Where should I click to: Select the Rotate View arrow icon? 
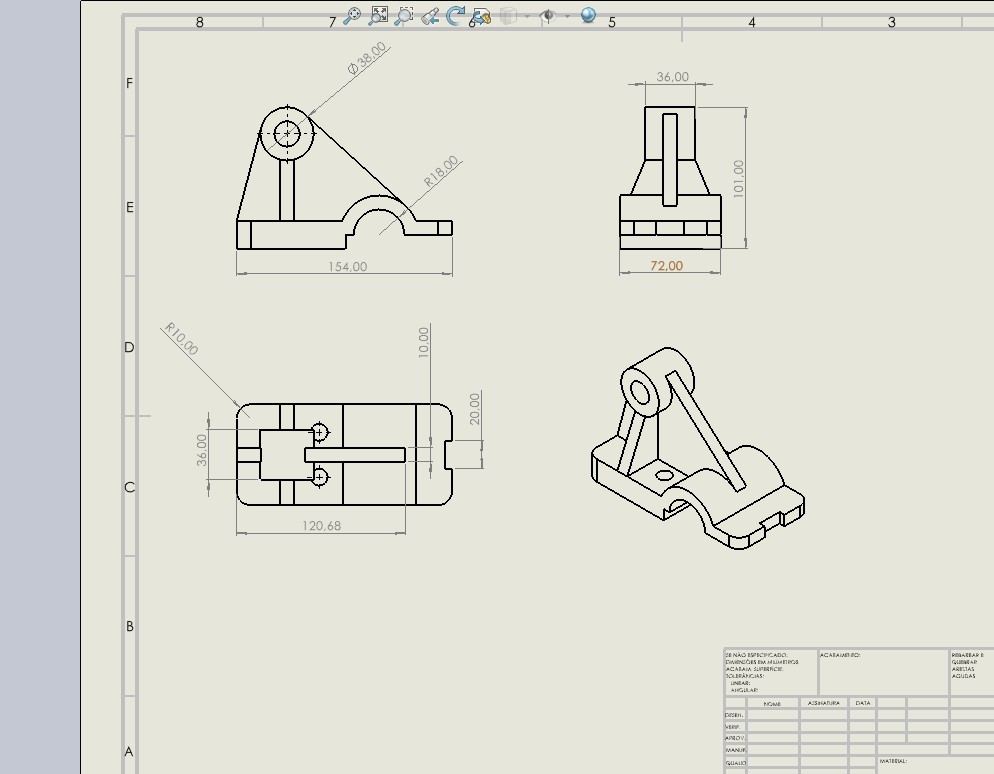click(x=455, y=16)
